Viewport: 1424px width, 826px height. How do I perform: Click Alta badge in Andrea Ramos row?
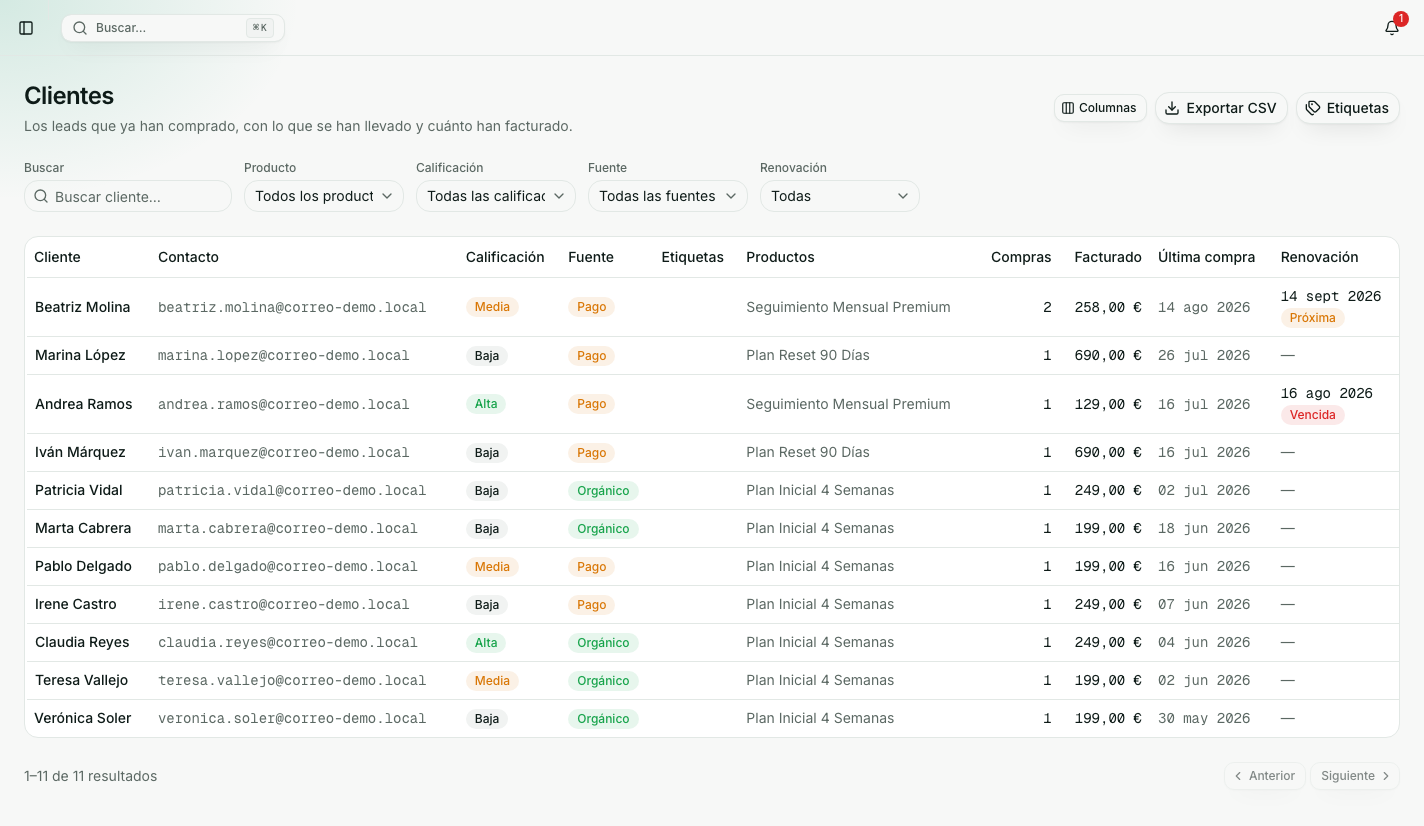[486, 404]
